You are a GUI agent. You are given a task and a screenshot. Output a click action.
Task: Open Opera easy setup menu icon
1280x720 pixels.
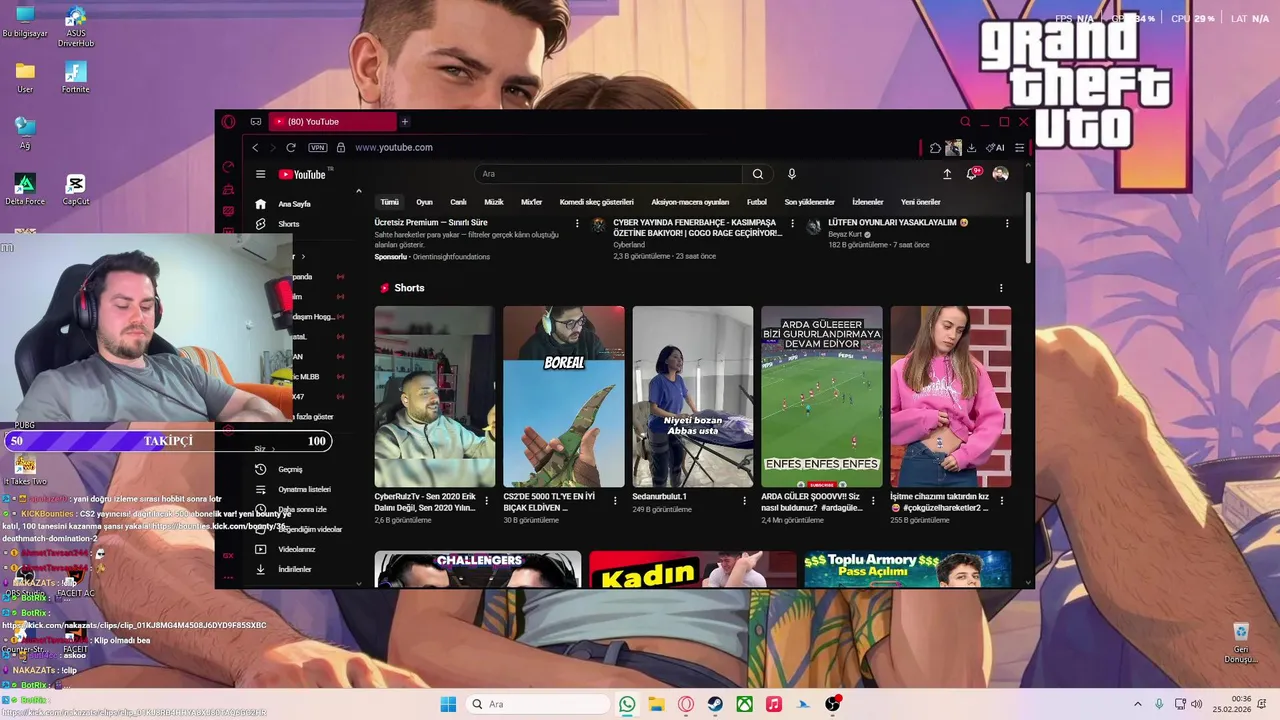[1019, 148]
